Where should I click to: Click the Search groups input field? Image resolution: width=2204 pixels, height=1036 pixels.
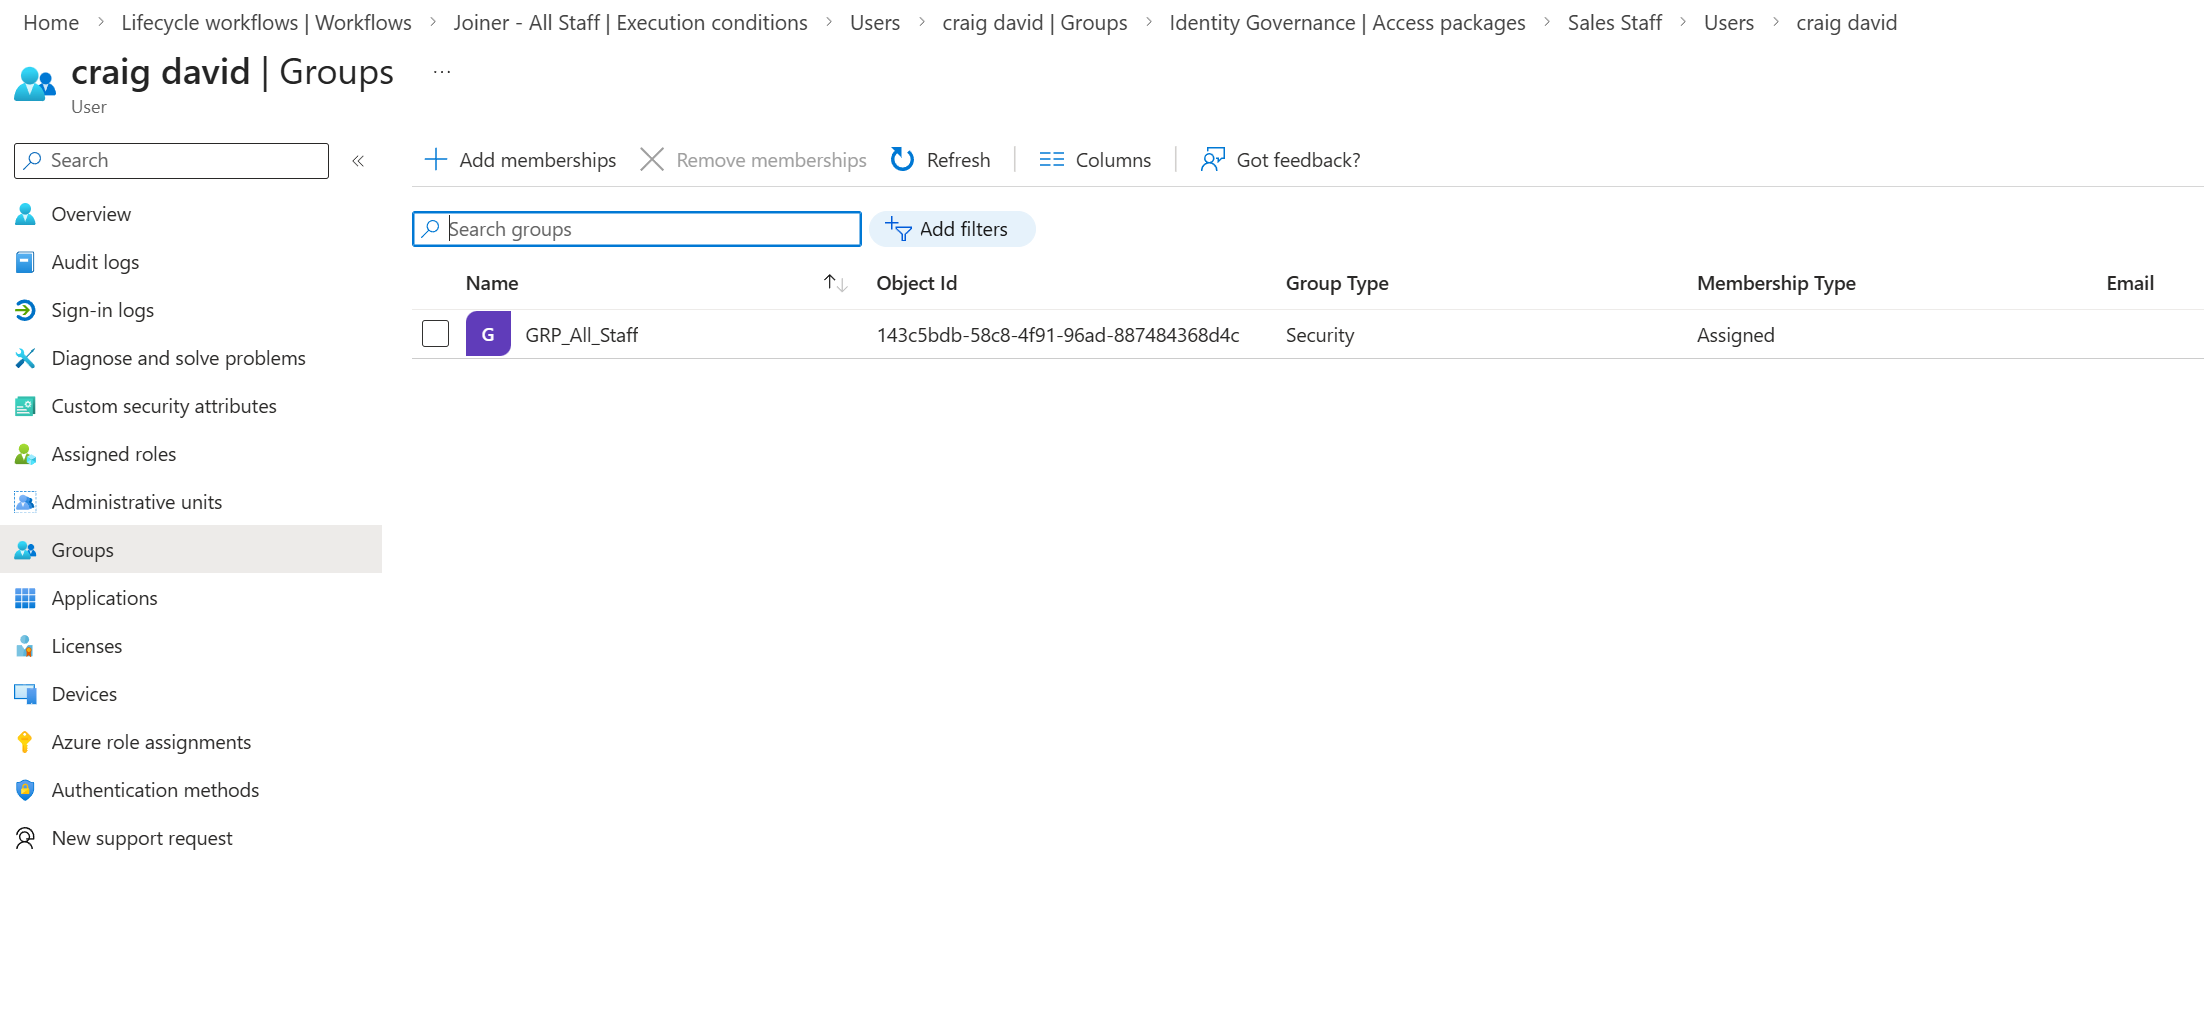point(637,229)
